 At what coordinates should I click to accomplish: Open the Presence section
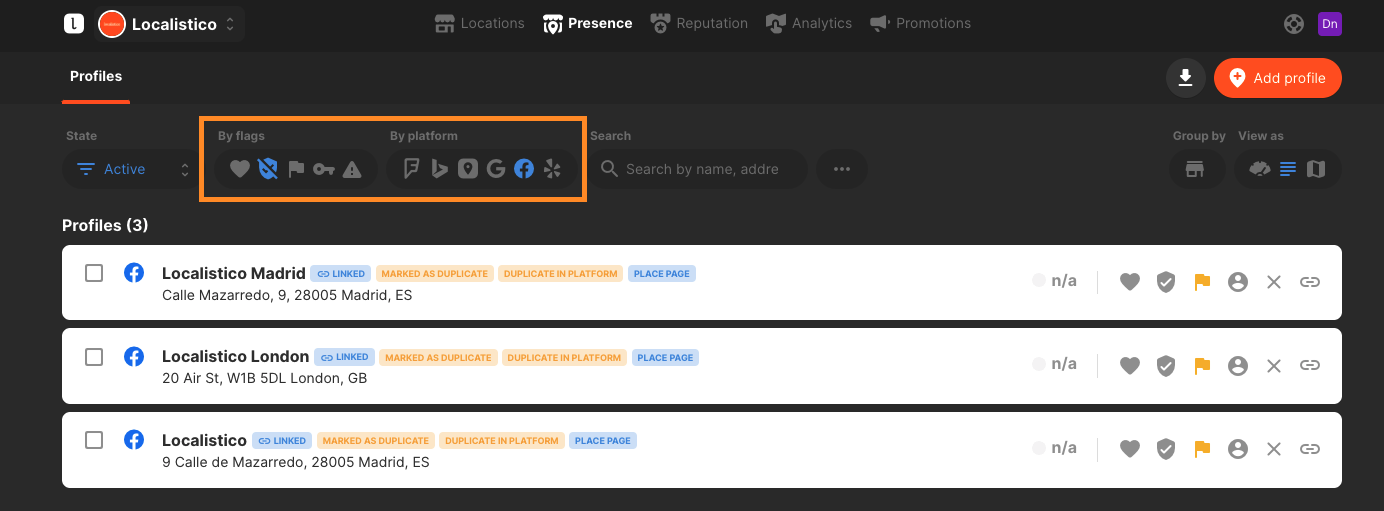588,23
